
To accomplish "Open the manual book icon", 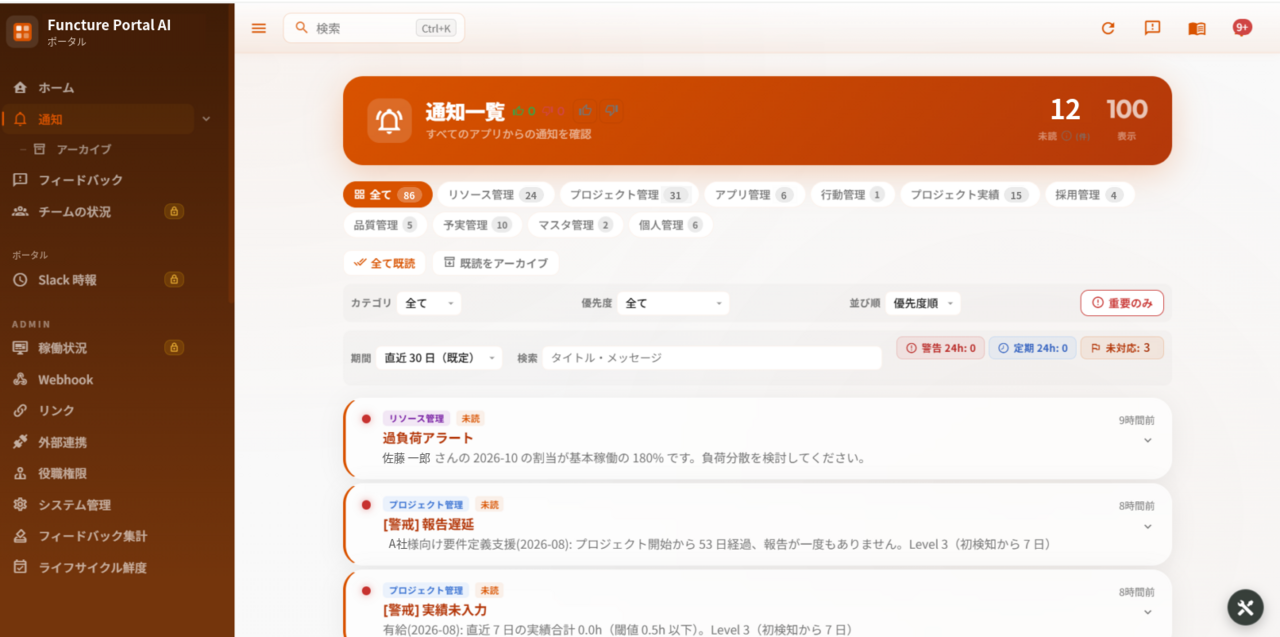I will click(x=1197, y=28).
